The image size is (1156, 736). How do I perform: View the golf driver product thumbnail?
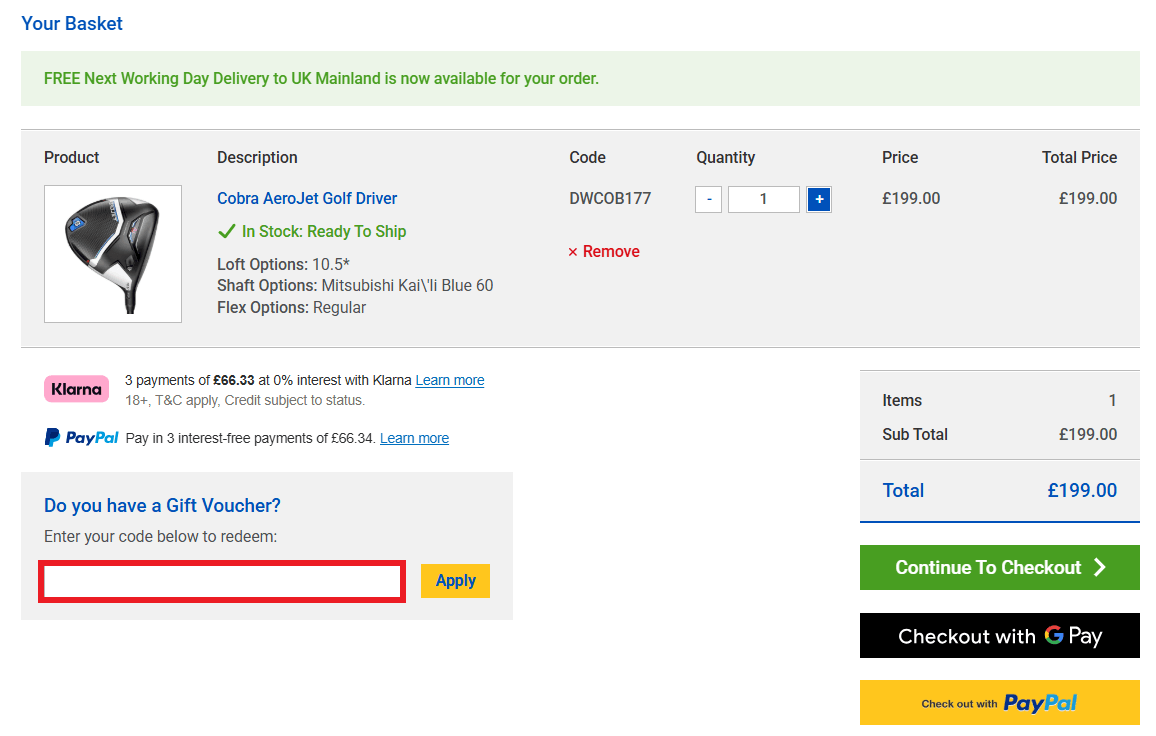(x=112, y=253)
